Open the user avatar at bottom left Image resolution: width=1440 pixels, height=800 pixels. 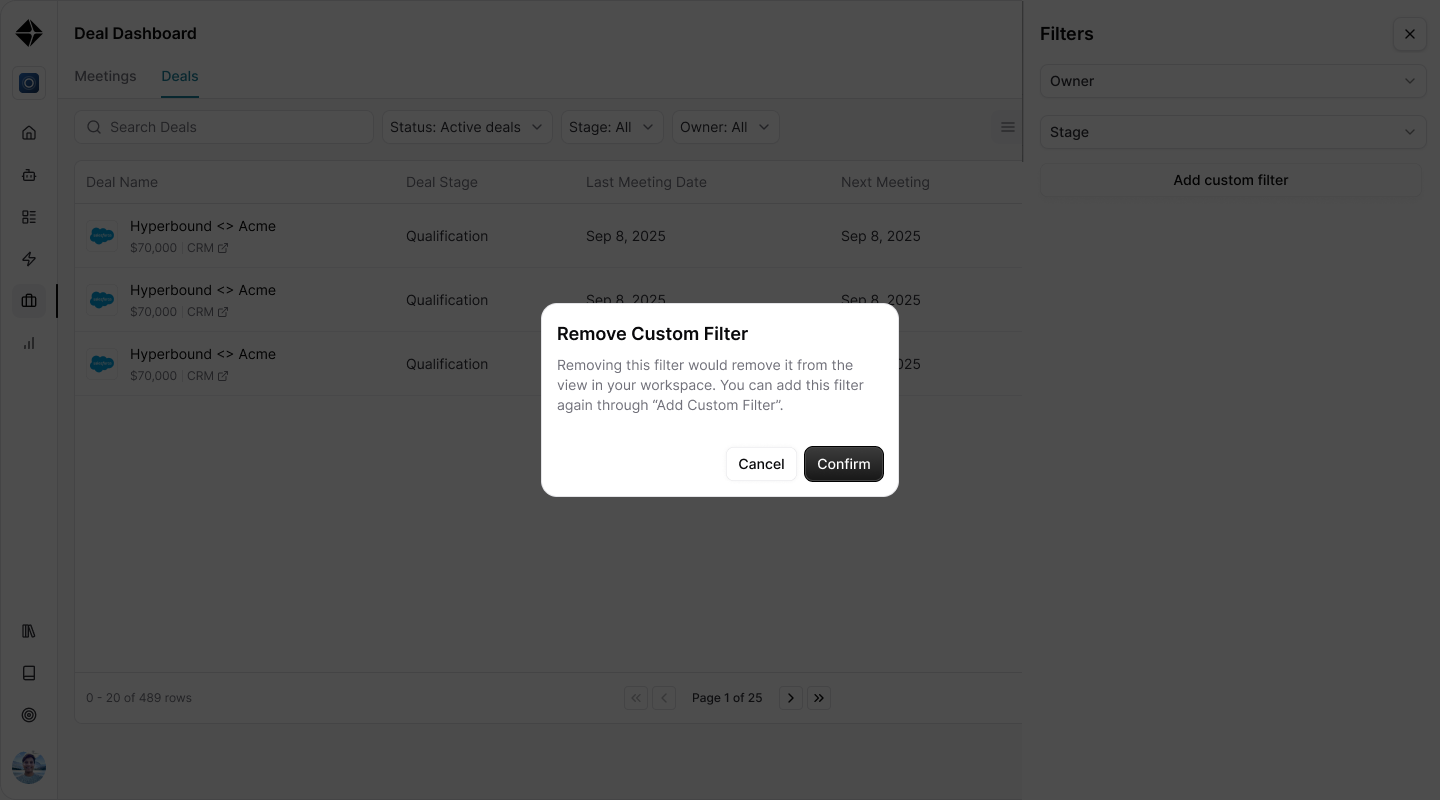[x=29, y=767]
